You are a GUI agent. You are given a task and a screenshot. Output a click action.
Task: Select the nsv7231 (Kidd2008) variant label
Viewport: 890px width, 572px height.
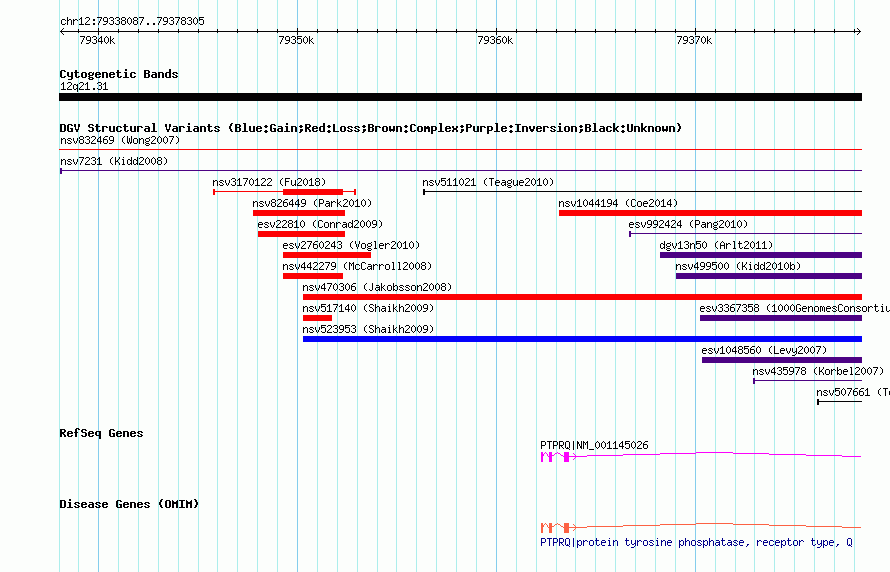click(114, 161)
